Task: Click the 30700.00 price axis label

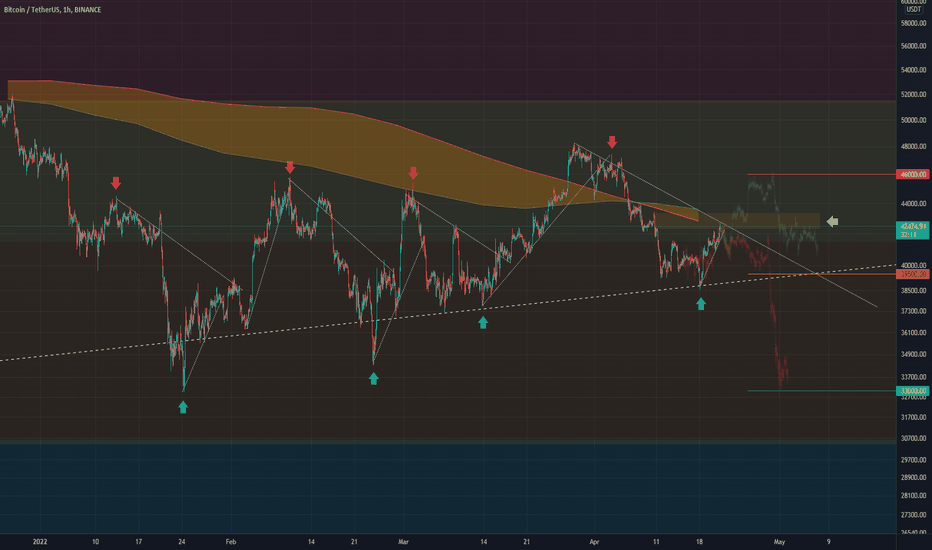Action: pyautogui.click(x=914, y=438)
